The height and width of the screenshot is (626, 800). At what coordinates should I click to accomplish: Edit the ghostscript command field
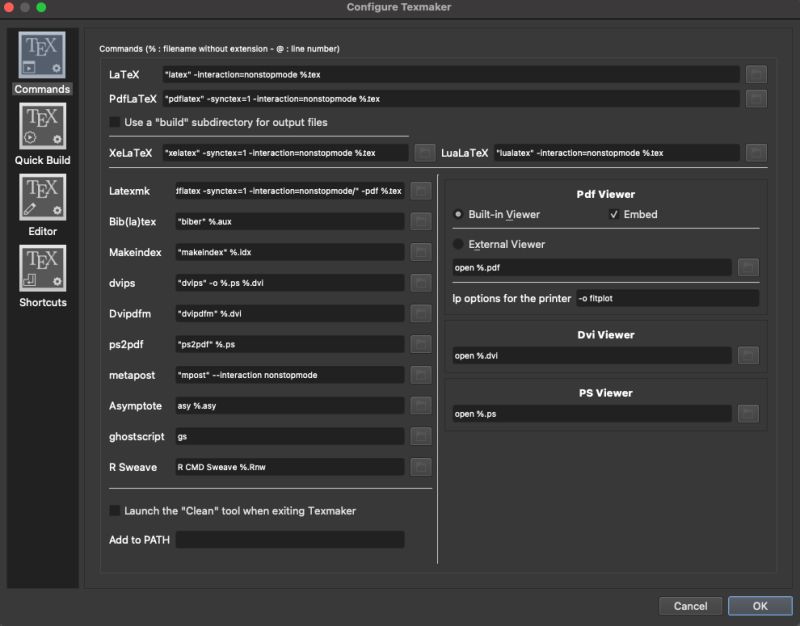tap(290, 436)
